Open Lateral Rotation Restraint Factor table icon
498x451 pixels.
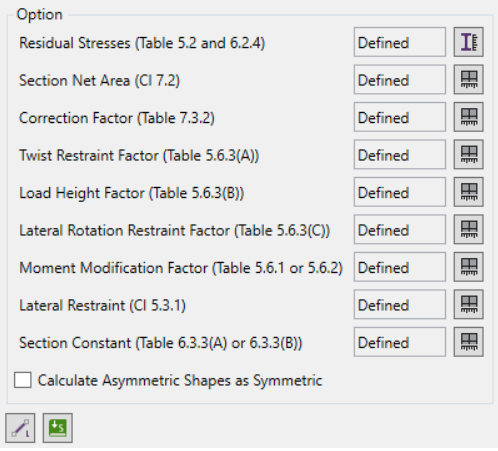click(x=468, y=230)
